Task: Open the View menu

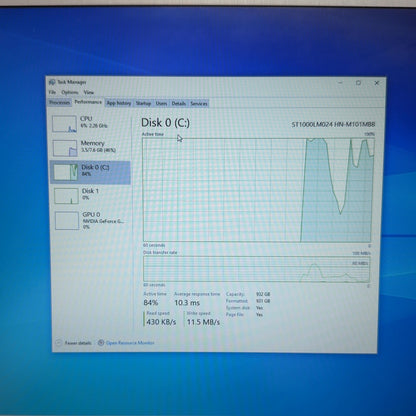Action: (89, 92)
